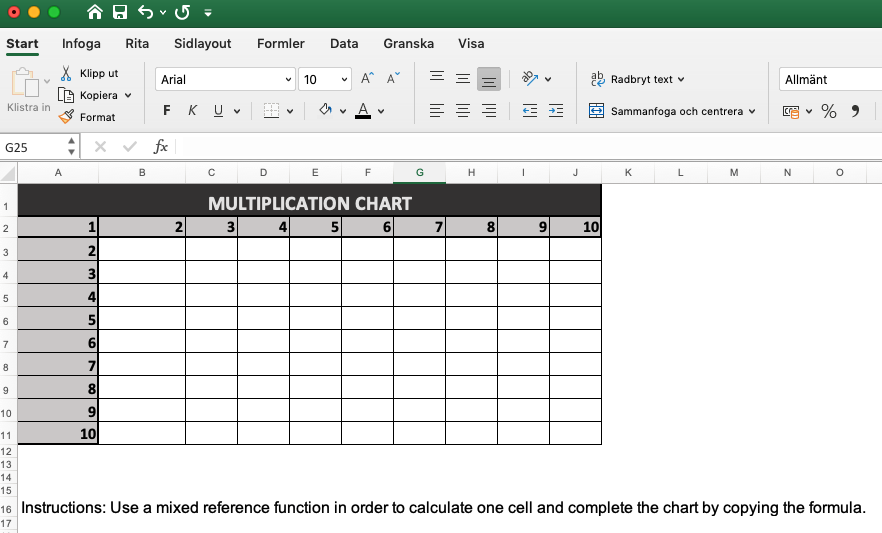Viewport: 882px width, 533px height.
Task: Open the Granska tab
Action: 408,43
